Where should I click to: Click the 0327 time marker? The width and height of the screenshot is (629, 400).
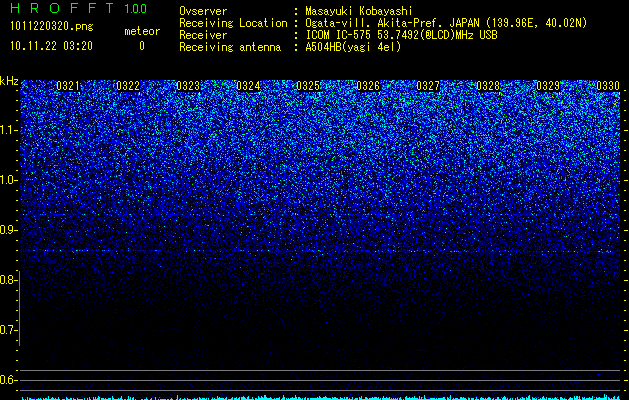pyautogui.click(x=428, y=86)
